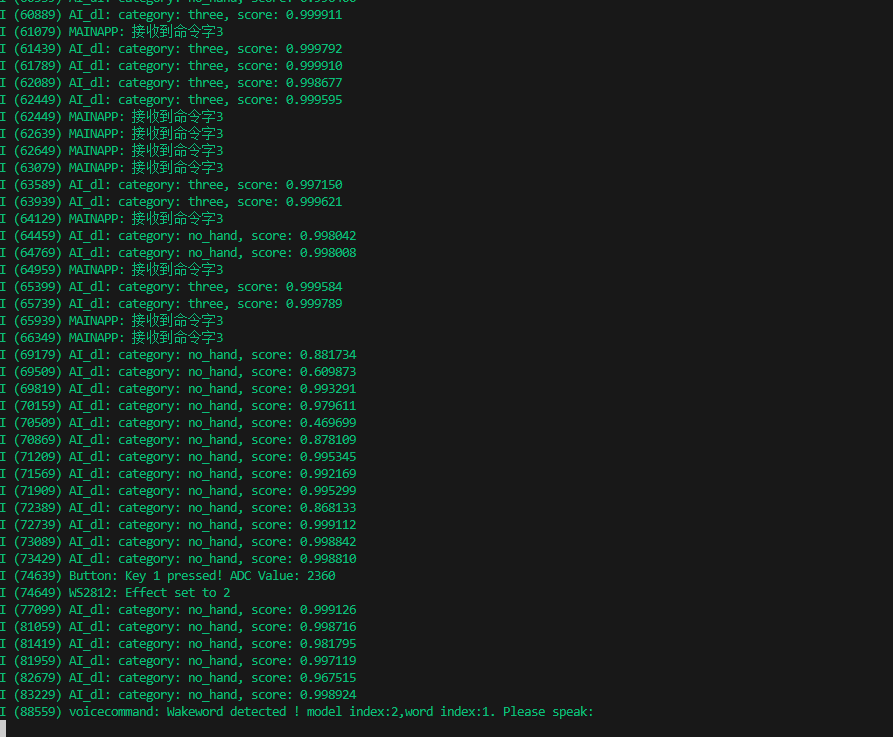Click the score value 0.999112
Screen dimensions: 893x737
pos(328,525)
